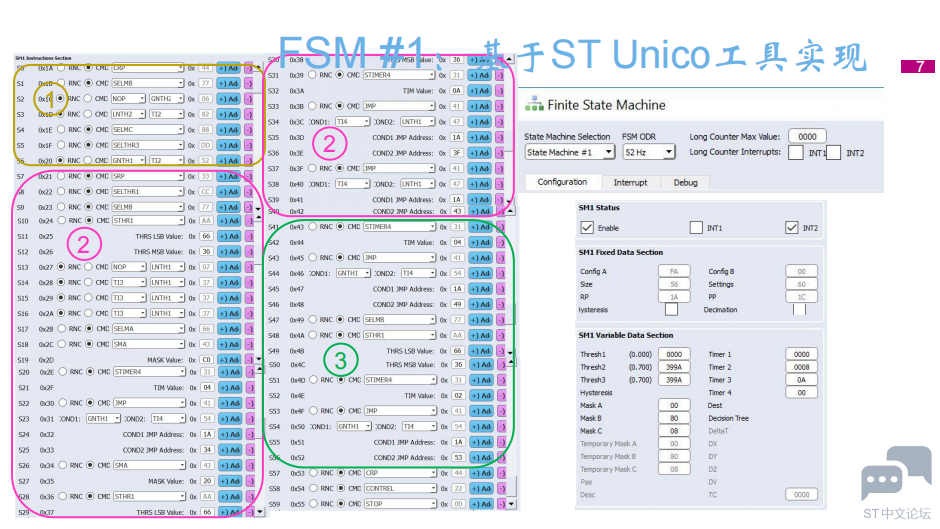This screenshot has width=940, height=529.
Task: Click the blue Add button on row S58
Action: click(x=481, y=488)
